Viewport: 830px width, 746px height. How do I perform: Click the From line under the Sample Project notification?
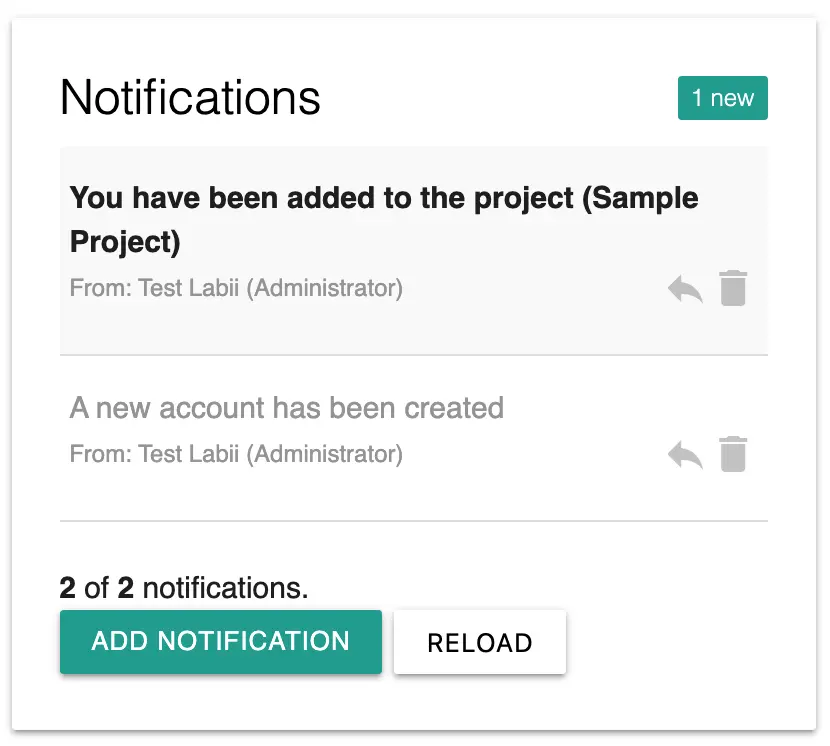pos(236,289)
